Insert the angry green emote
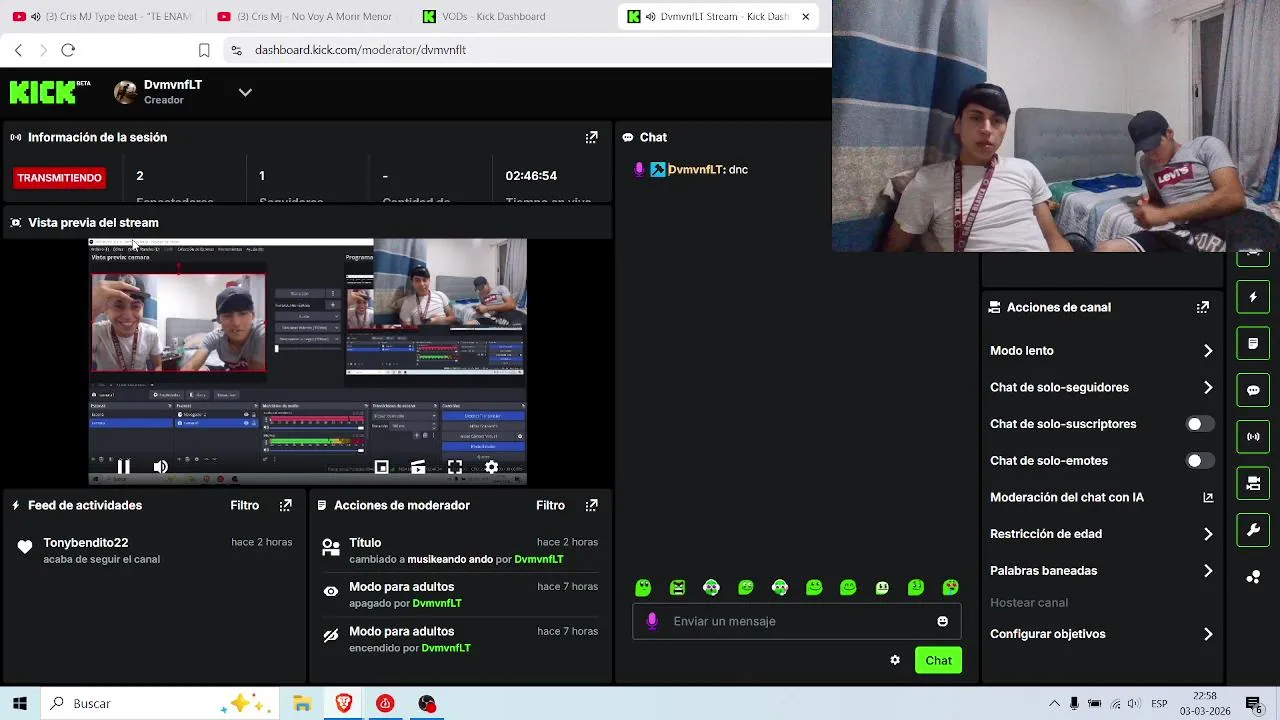 (x=677, y=588)
